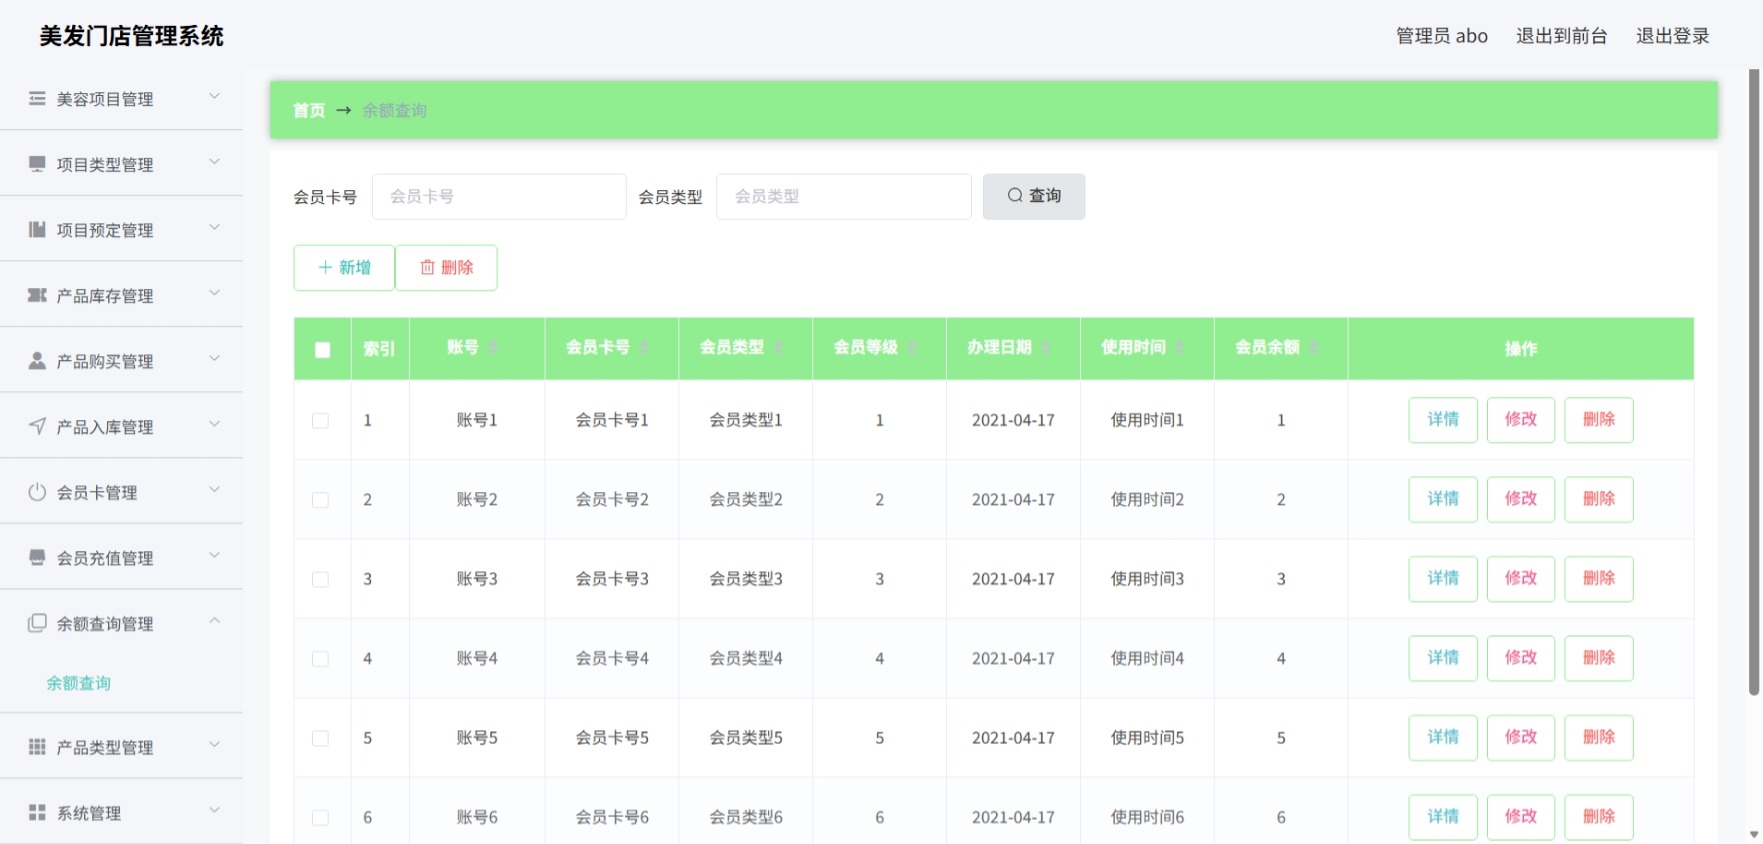Expand the 美容项目管理 chevron
The height and width of the screenshot is (844, 1763).
tap(214, 96)
